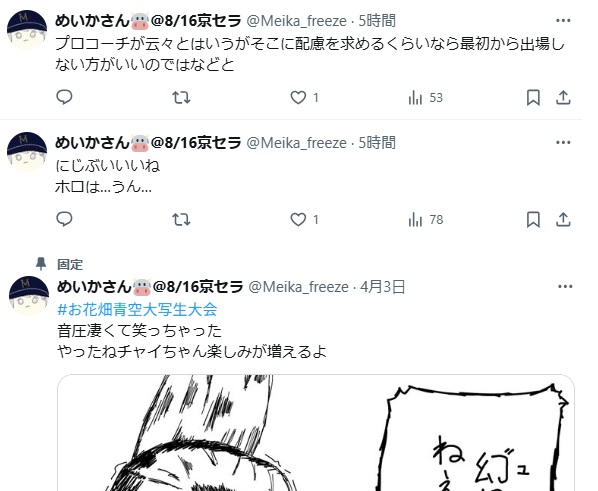This screenshot has width=598, height=491.
Task: Reply to the プロコーチ tweet
Action: click(x=64, y=97)
